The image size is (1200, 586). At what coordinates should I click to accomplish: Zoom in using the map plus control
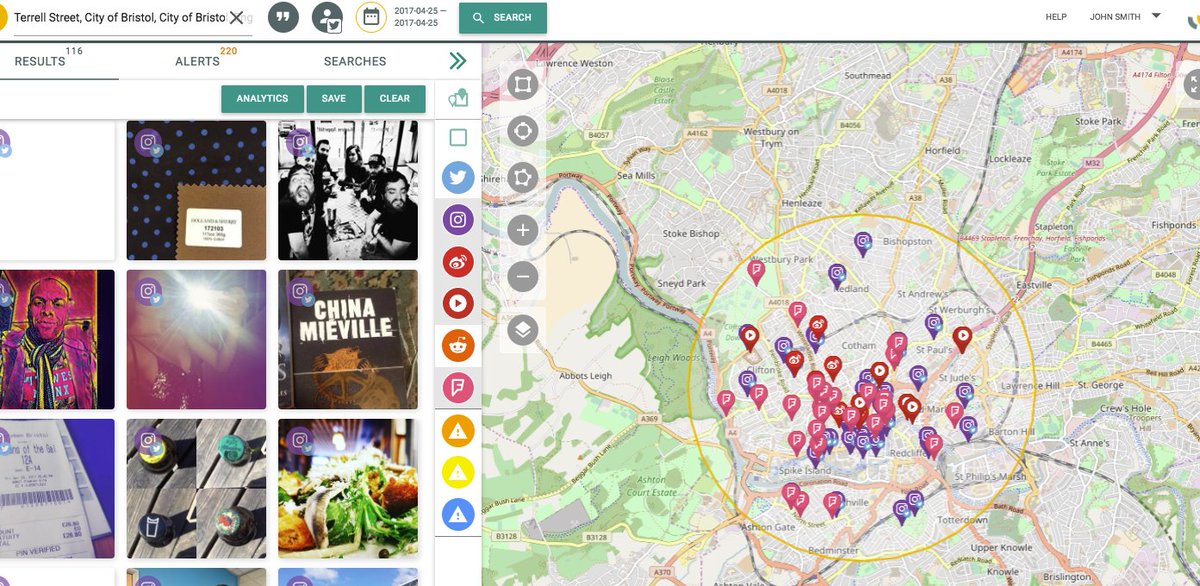click(522, 229)
